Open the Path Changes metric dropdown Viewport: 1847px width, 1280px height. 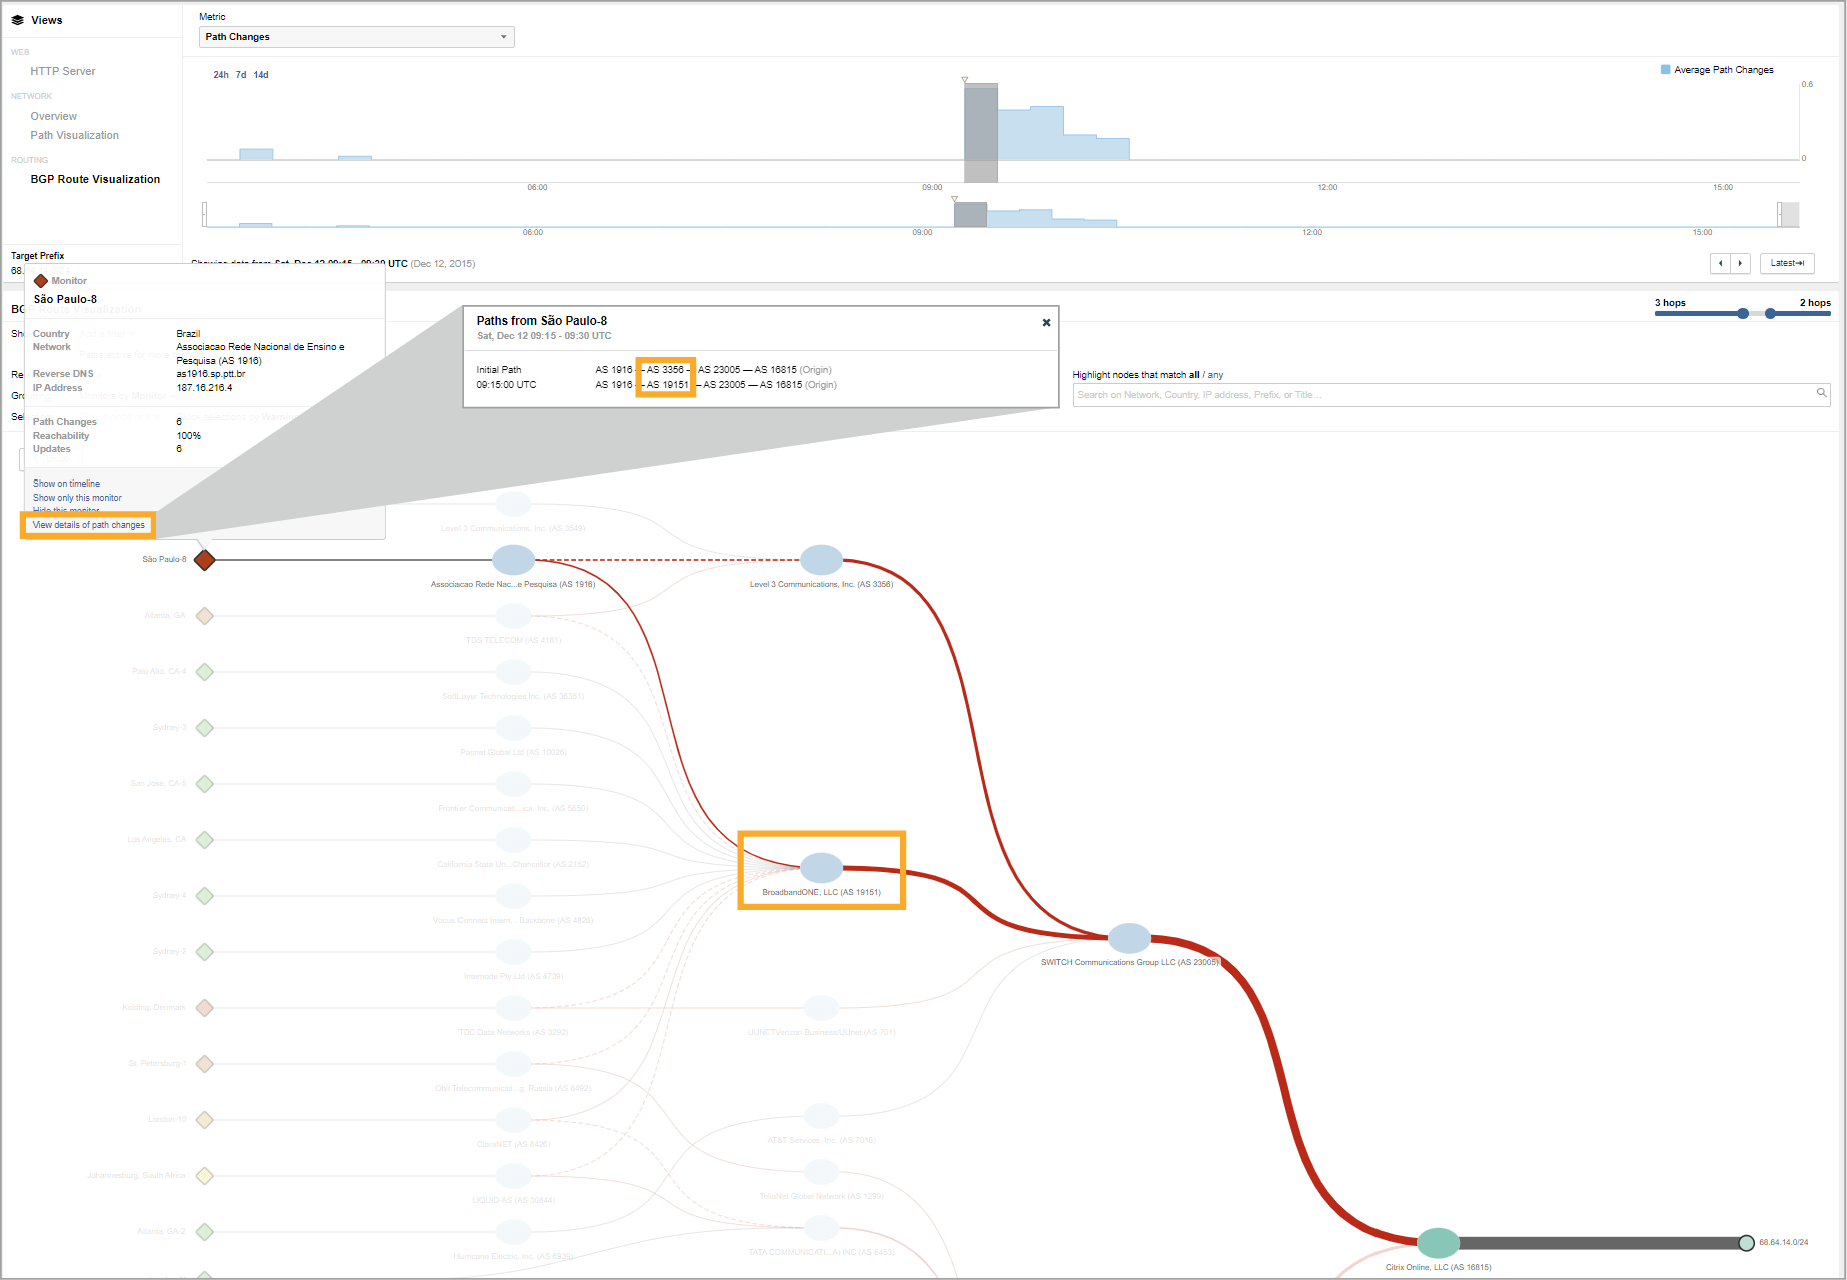356,37
